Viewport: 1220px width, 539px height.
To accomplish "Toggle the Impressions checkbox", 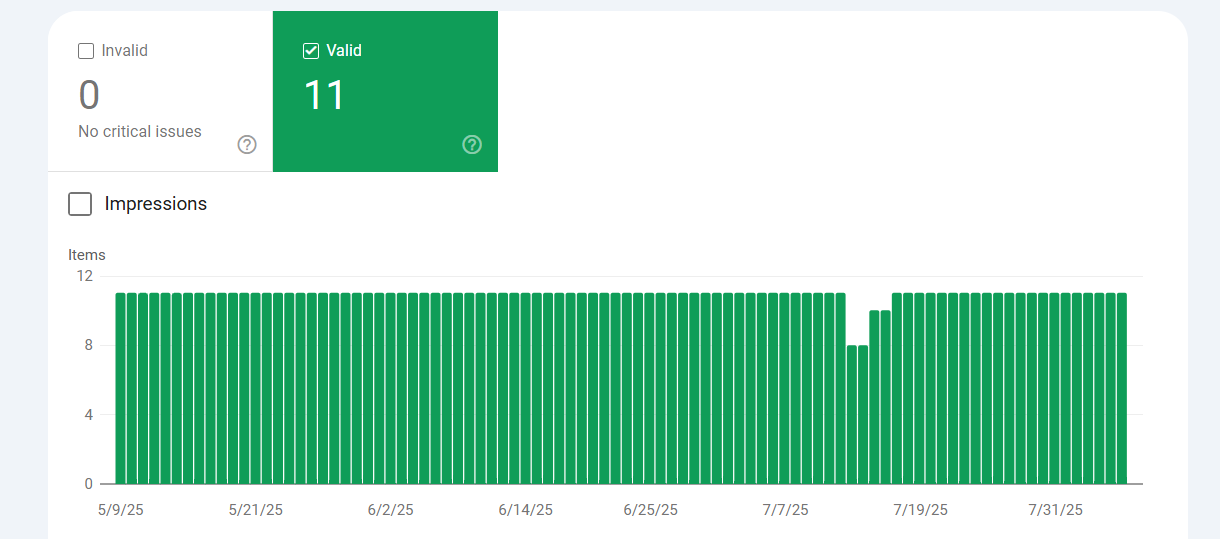I will click(x=80, y=204).
